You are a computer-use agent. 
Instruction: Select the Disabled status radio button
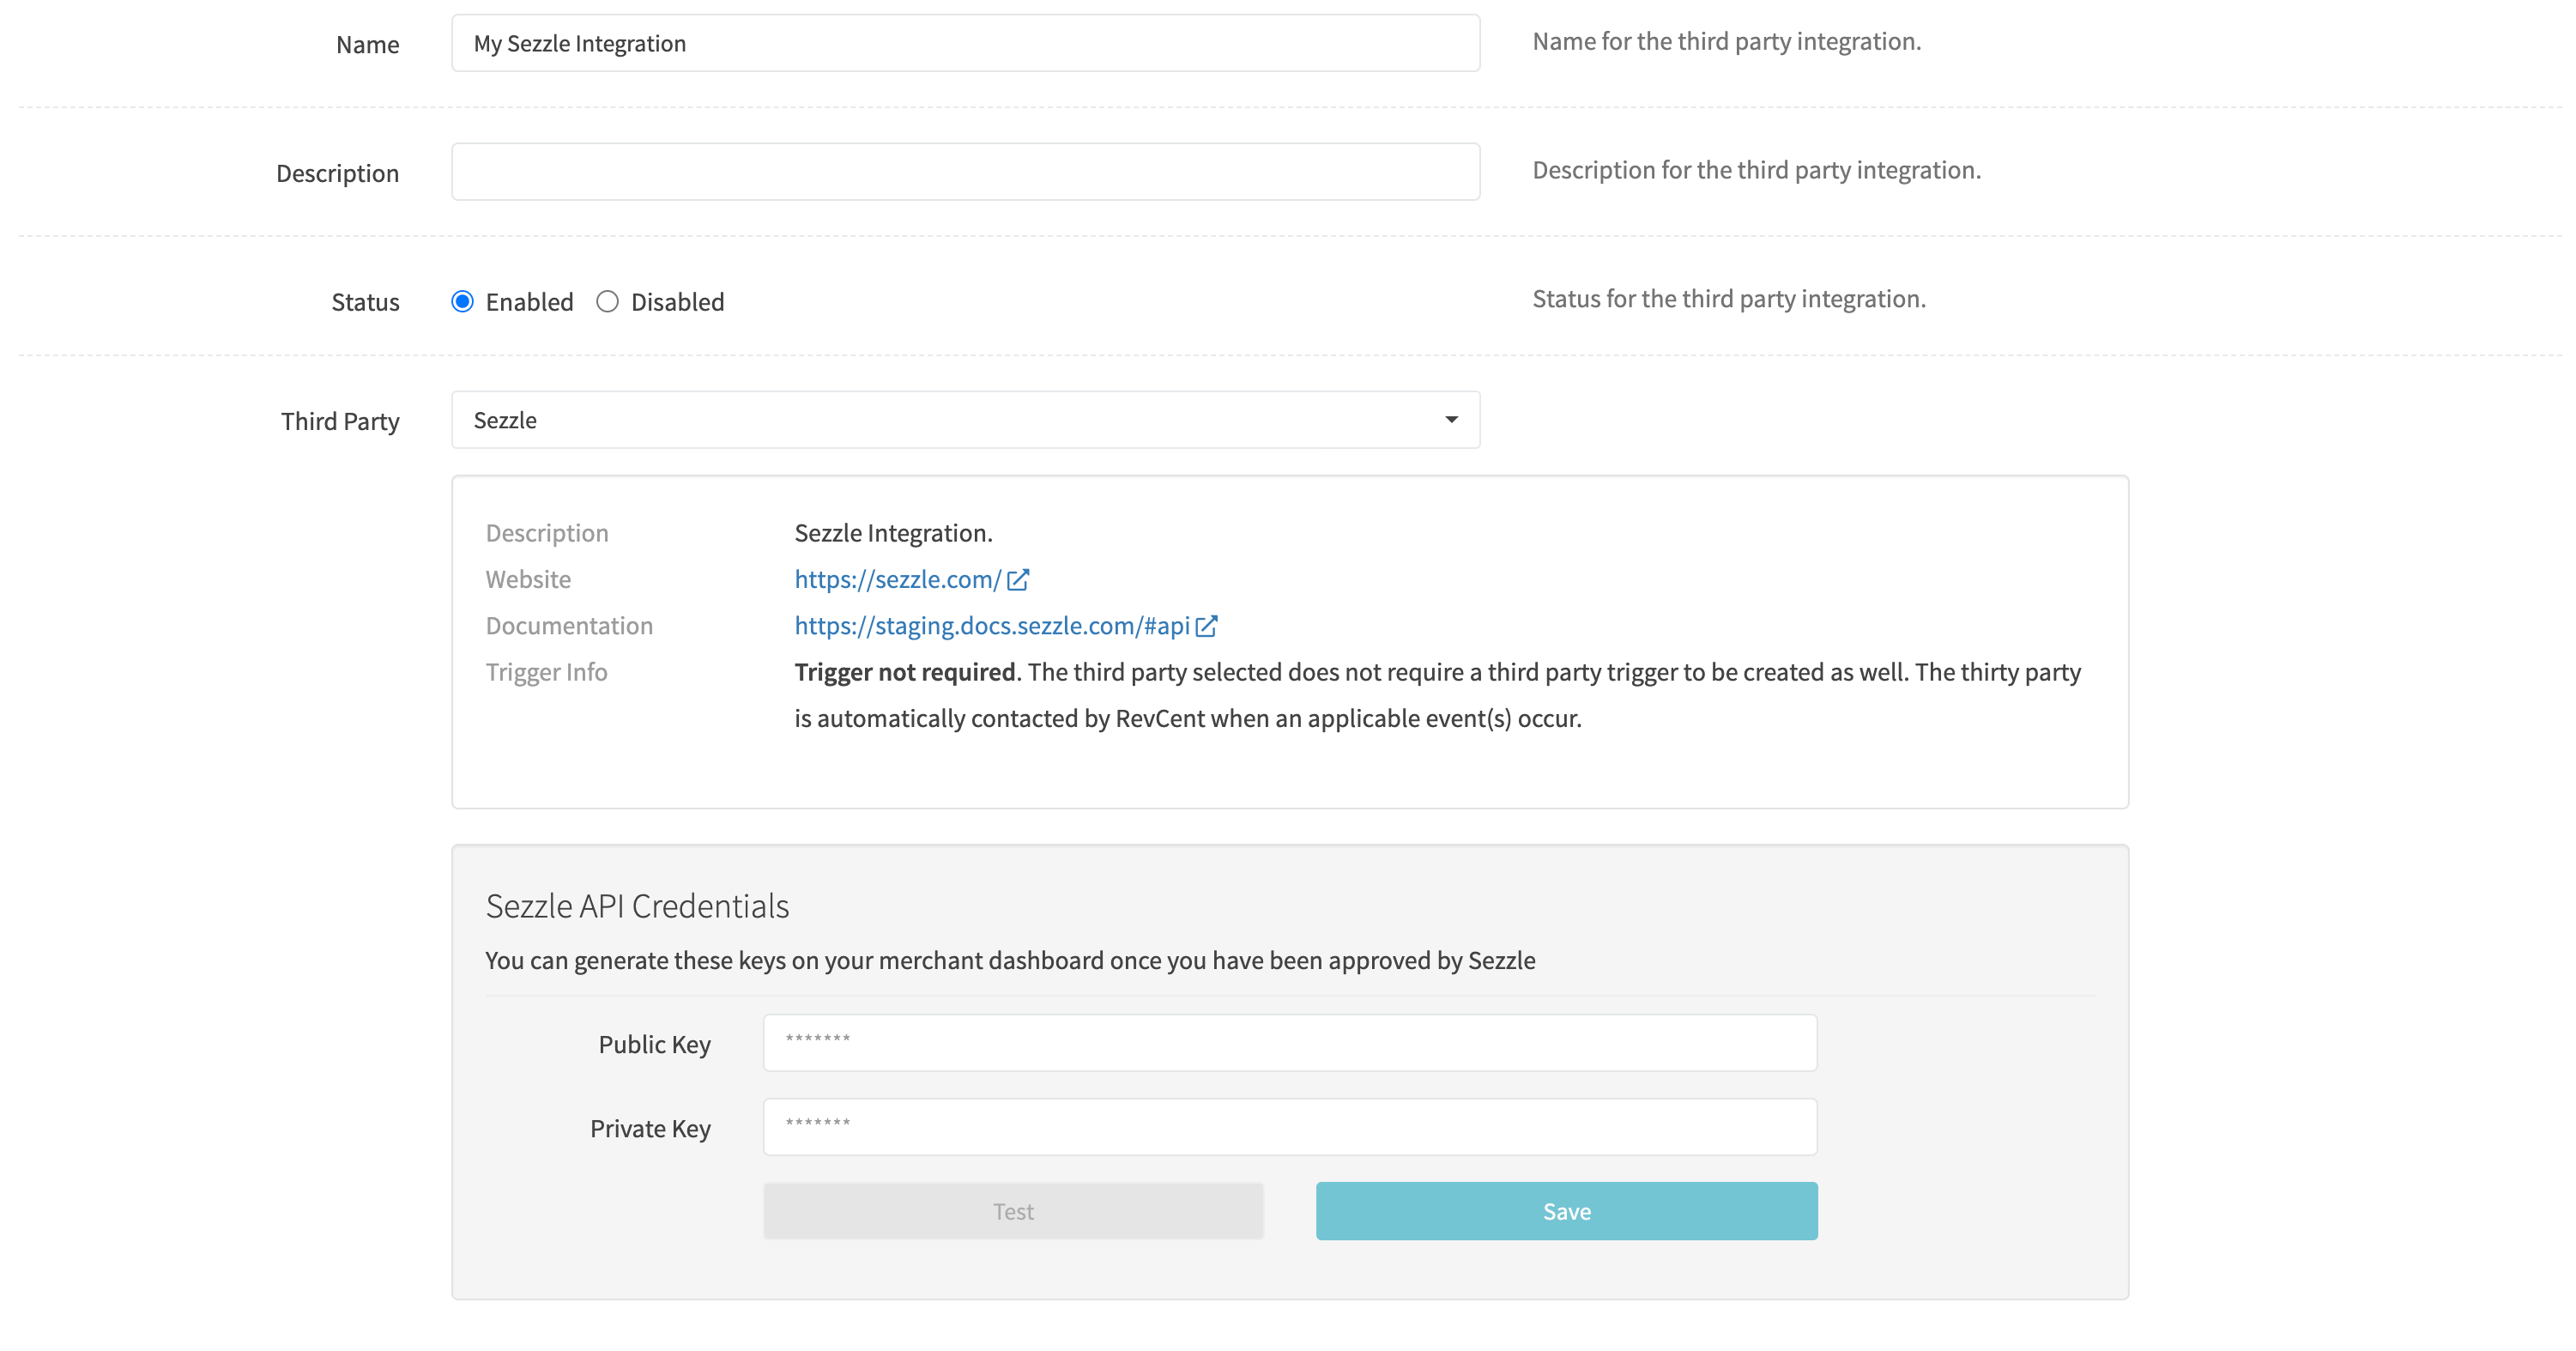click(x=607, y=302)
